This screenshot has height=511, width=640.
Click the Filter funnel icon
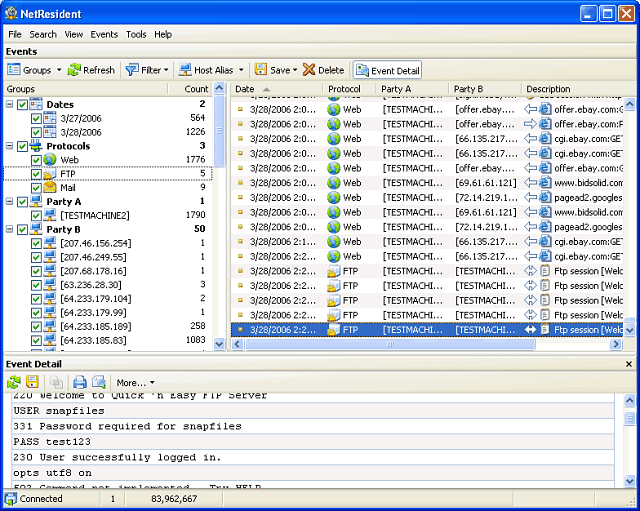coord(132,70)
